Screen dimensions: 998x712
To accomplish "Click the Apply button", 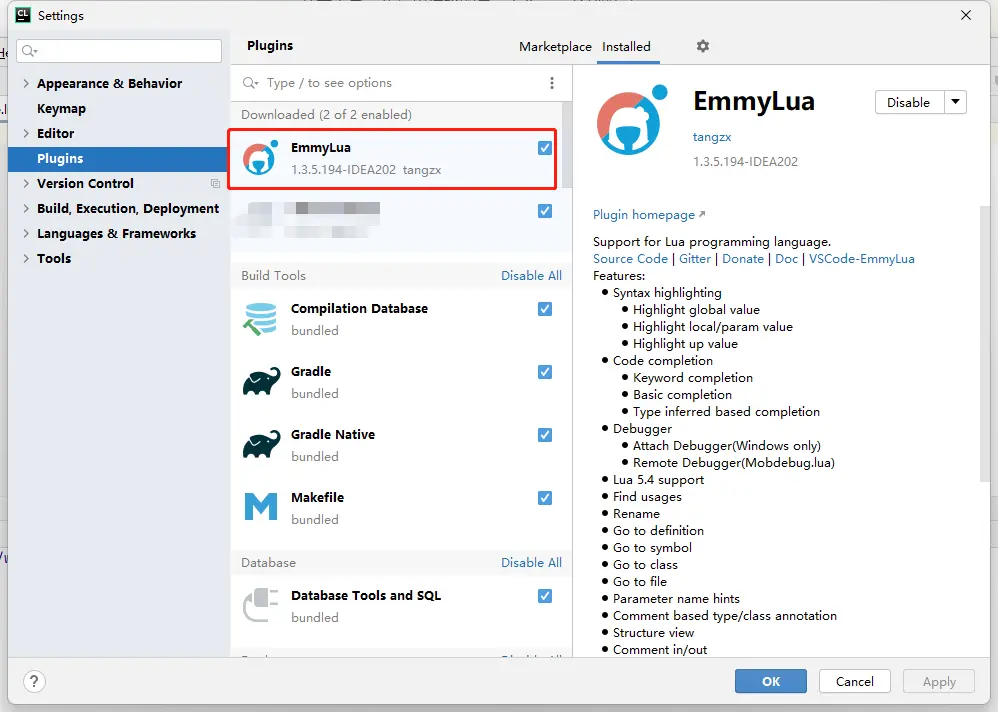I will coord(939,681).
